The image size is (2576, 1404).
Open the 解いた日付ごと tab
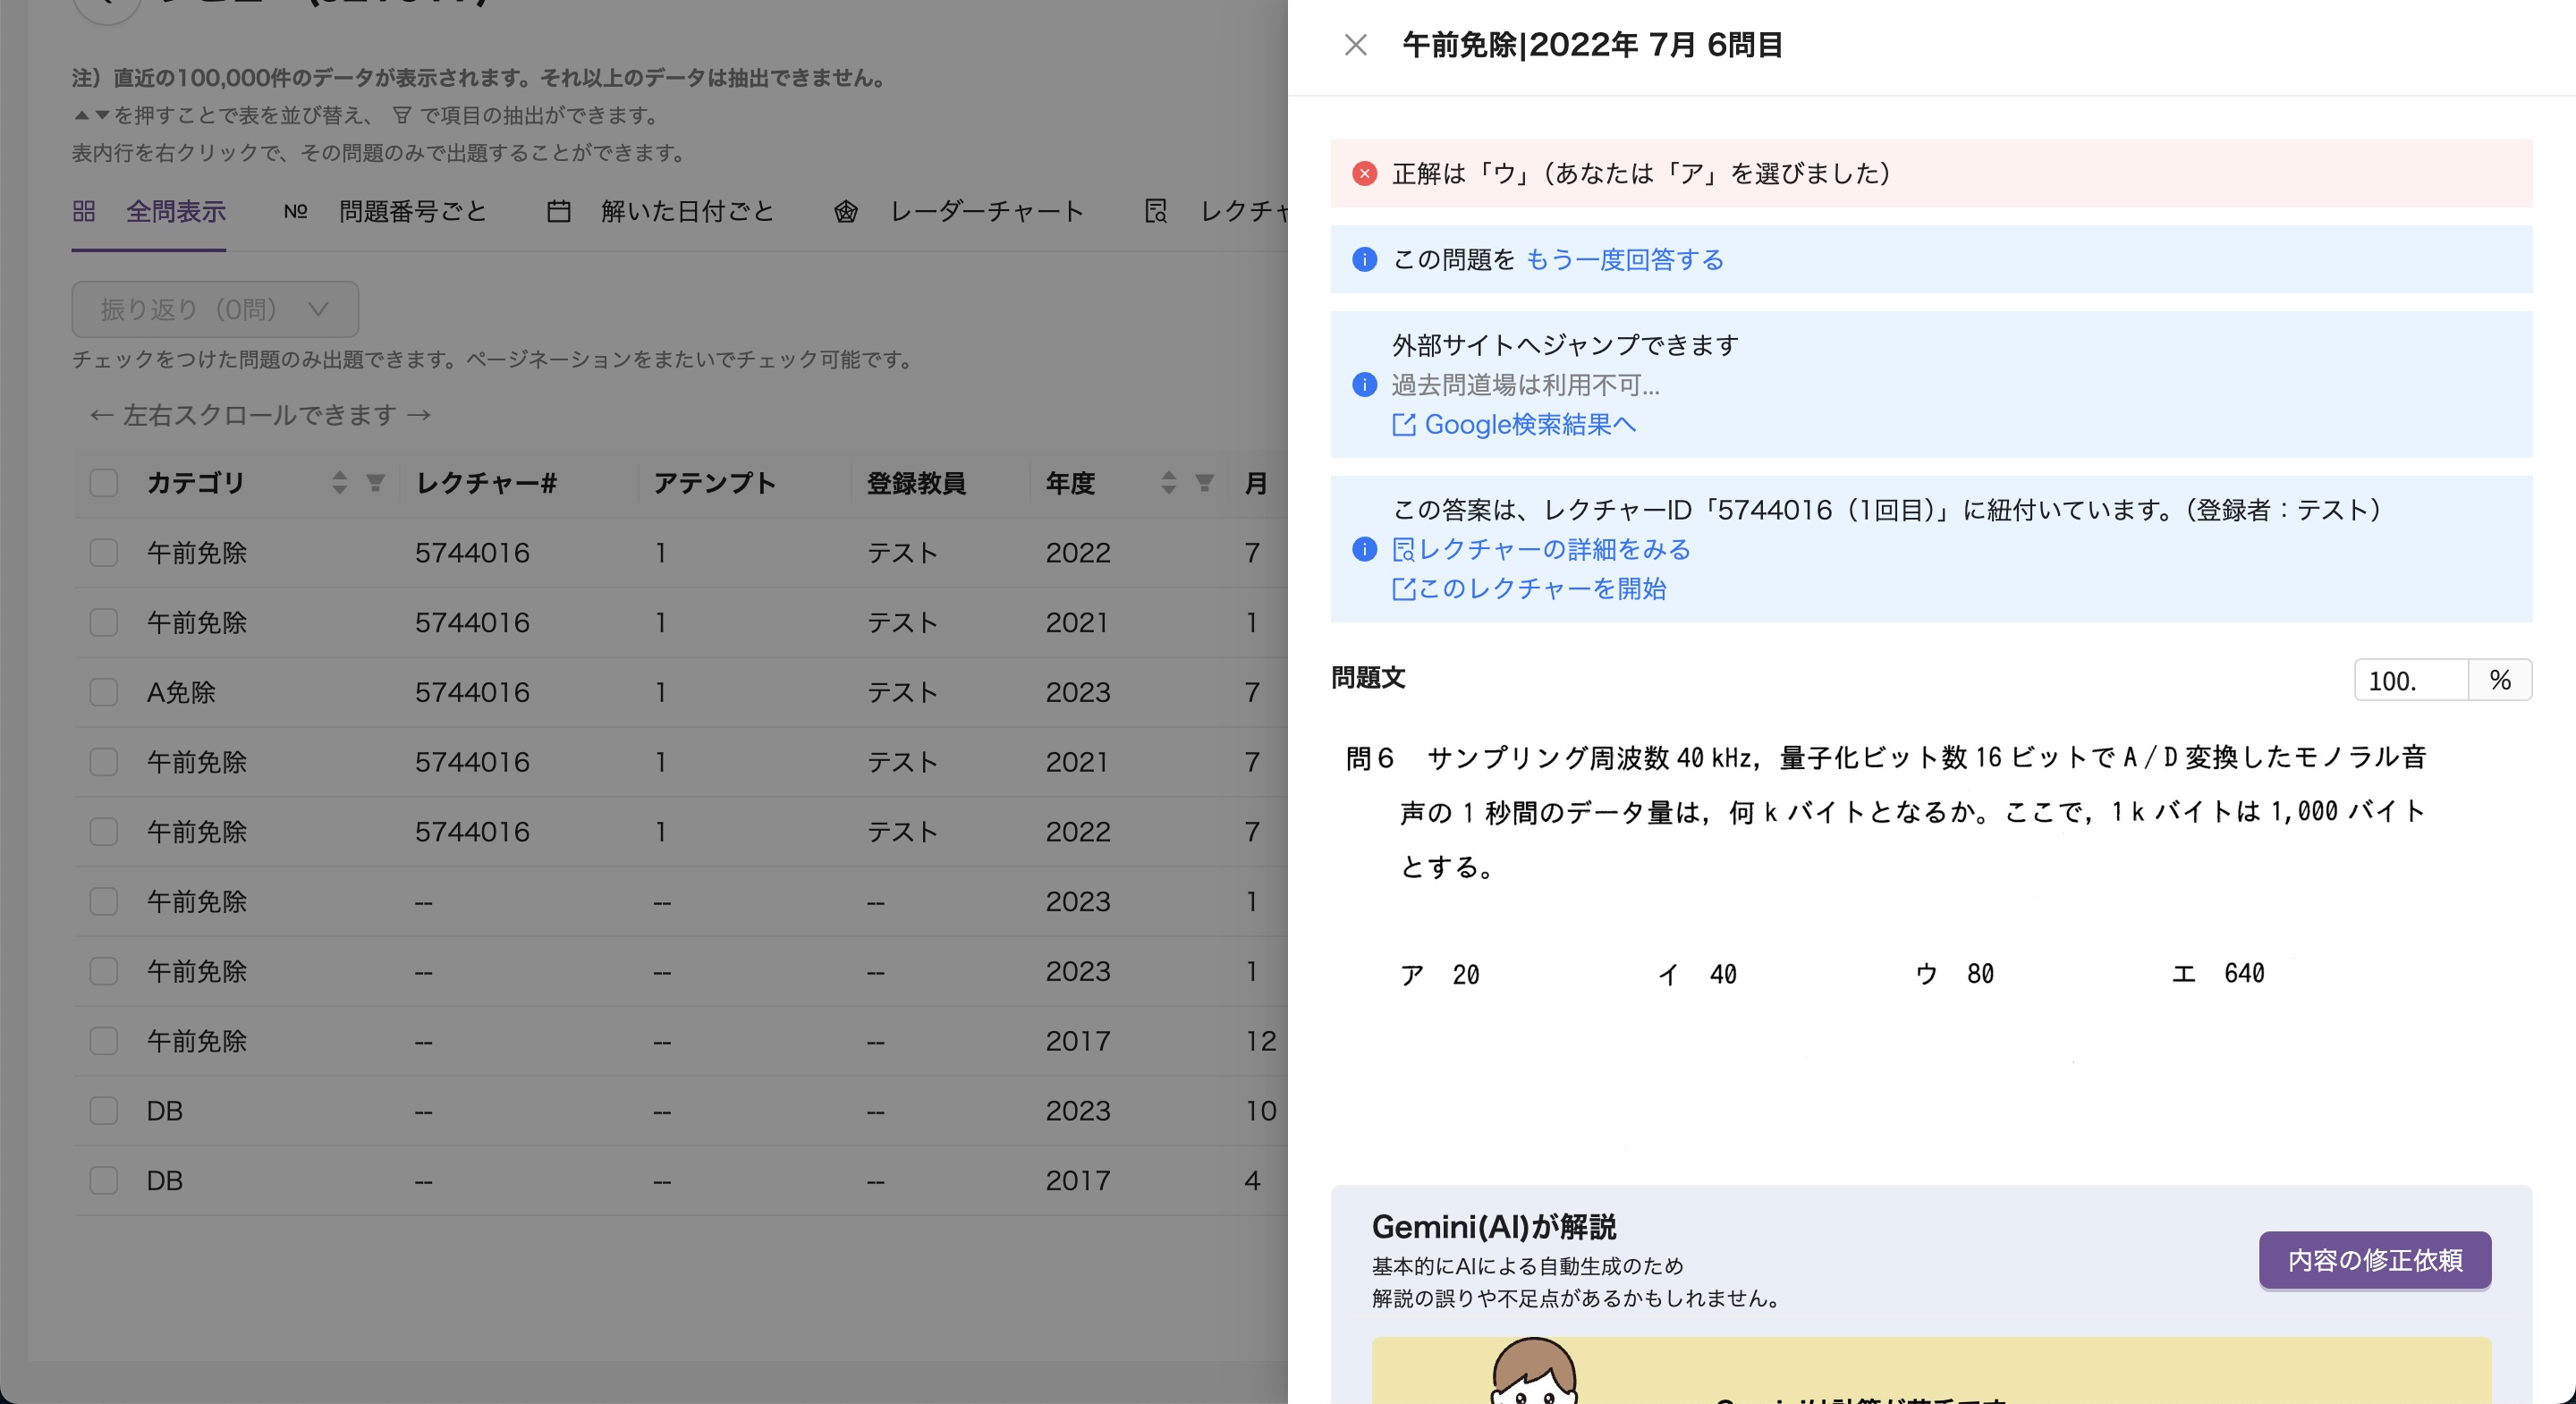point(686,212)
